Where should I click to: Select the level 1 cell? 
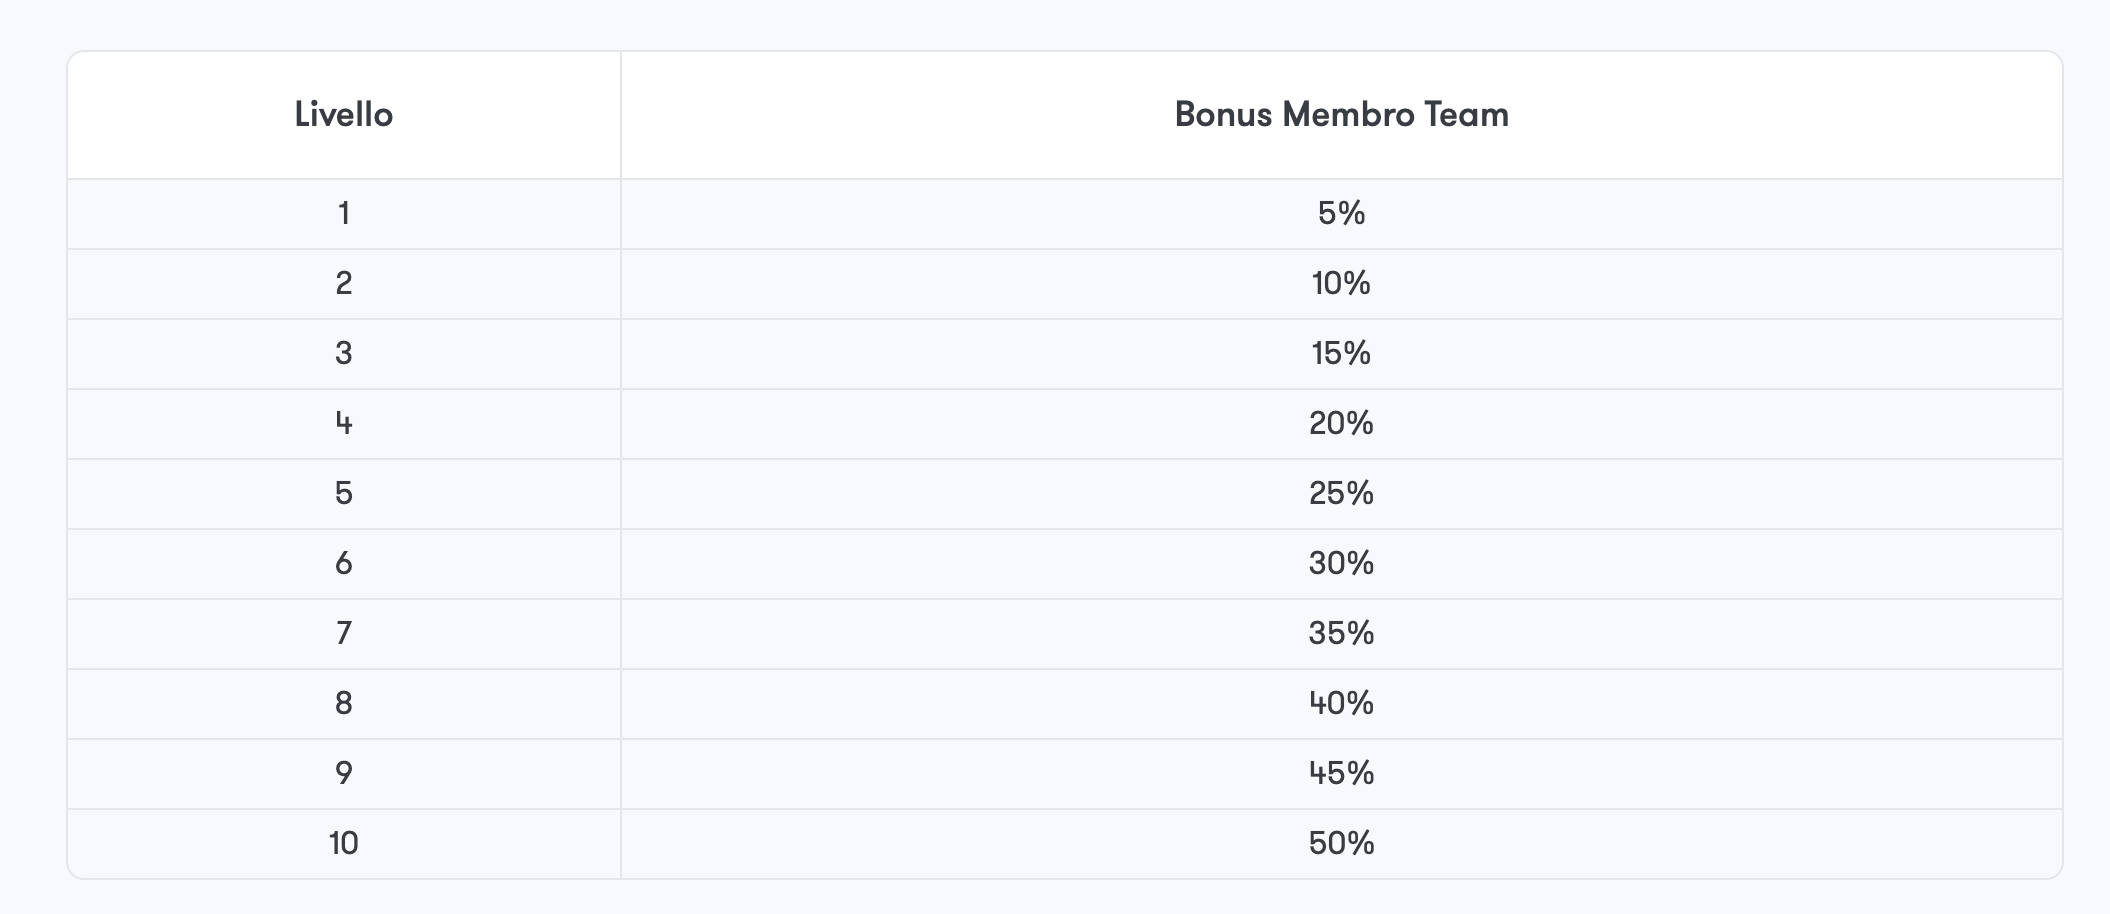pos(344,214)
